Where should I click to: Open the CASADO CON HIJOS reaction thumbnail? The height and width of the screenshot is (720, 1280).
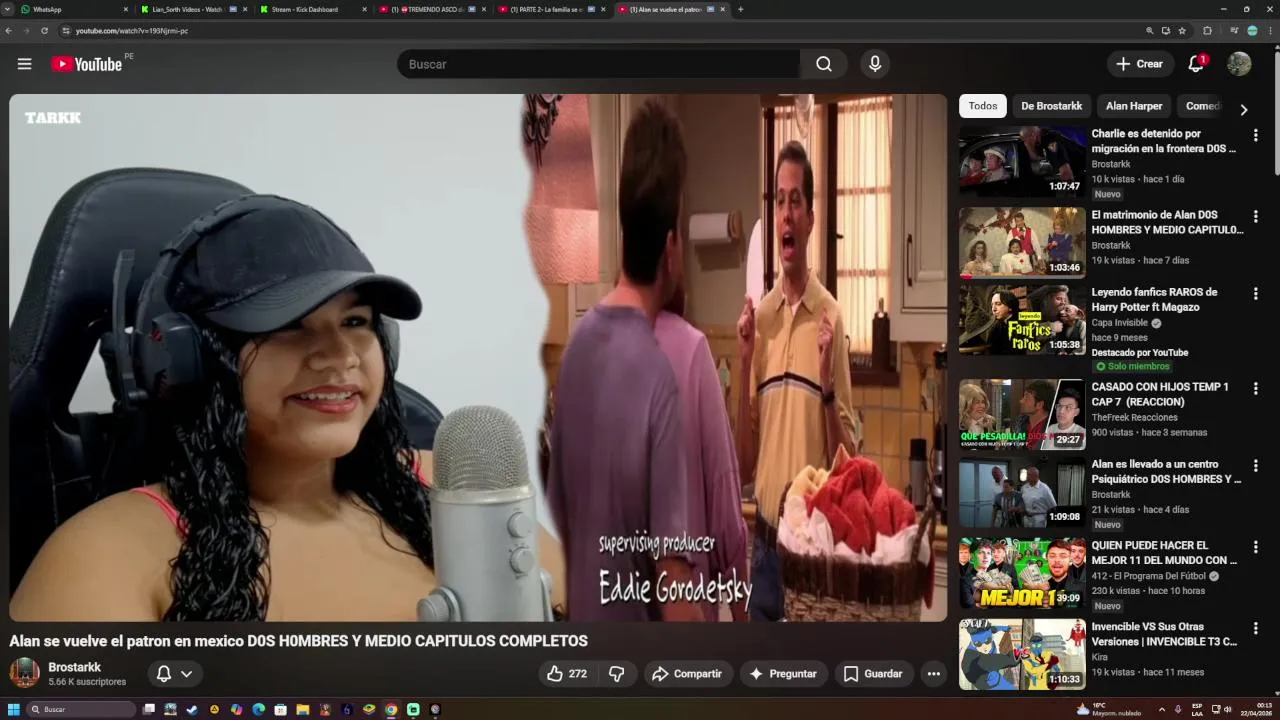(1022, 414)
